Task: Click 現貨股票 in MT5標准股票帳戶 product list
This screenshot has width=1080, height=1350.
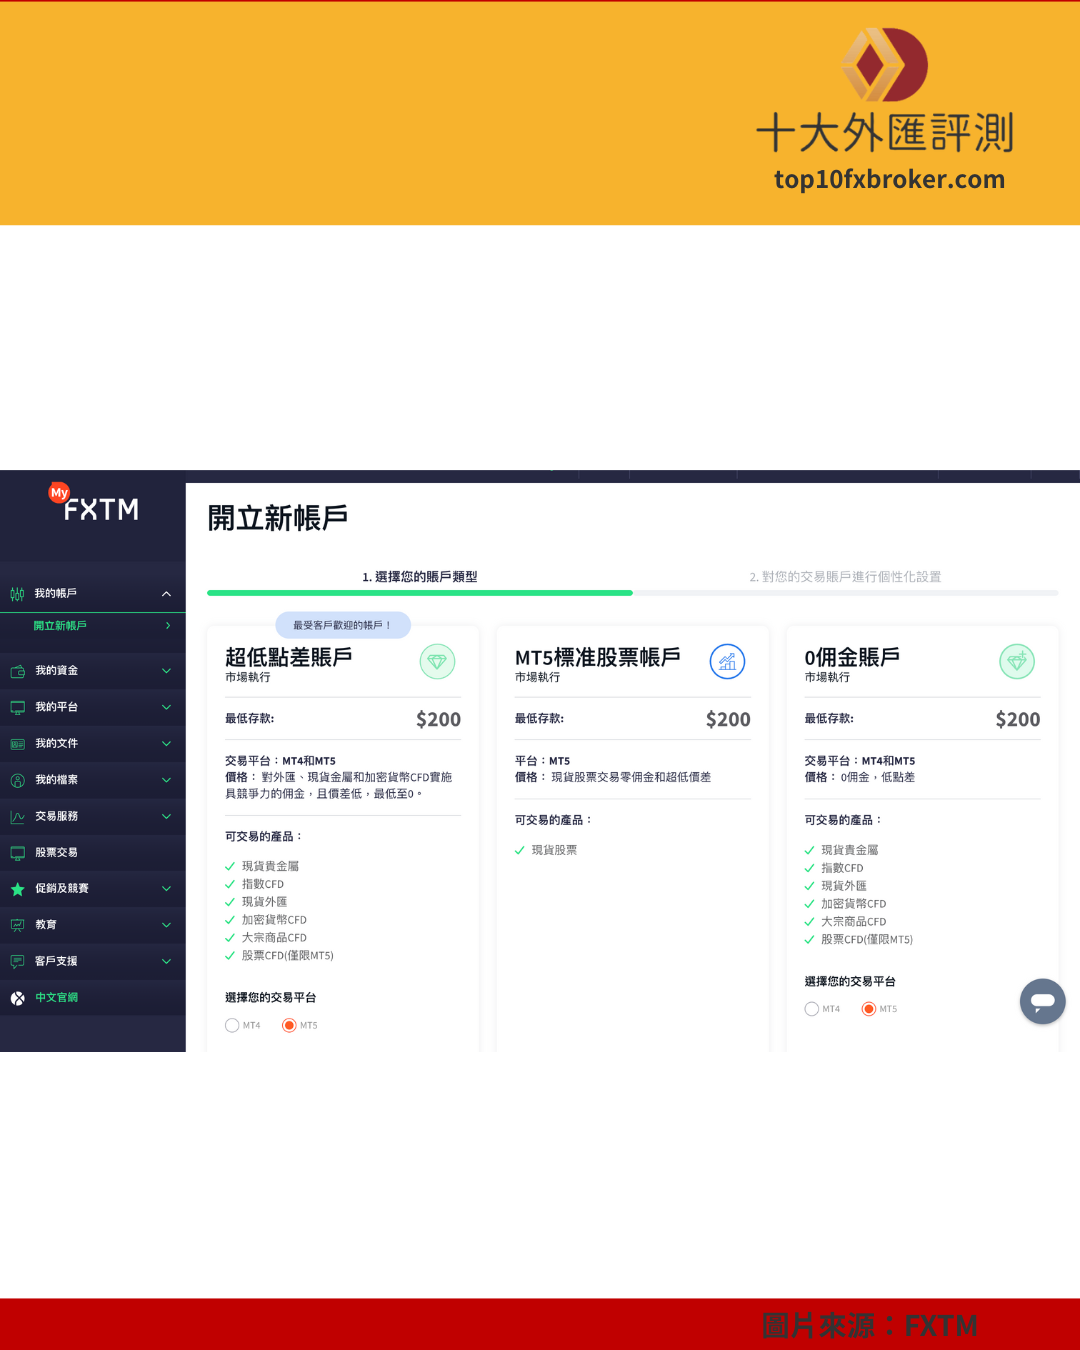Action: (x=554, y=851)
